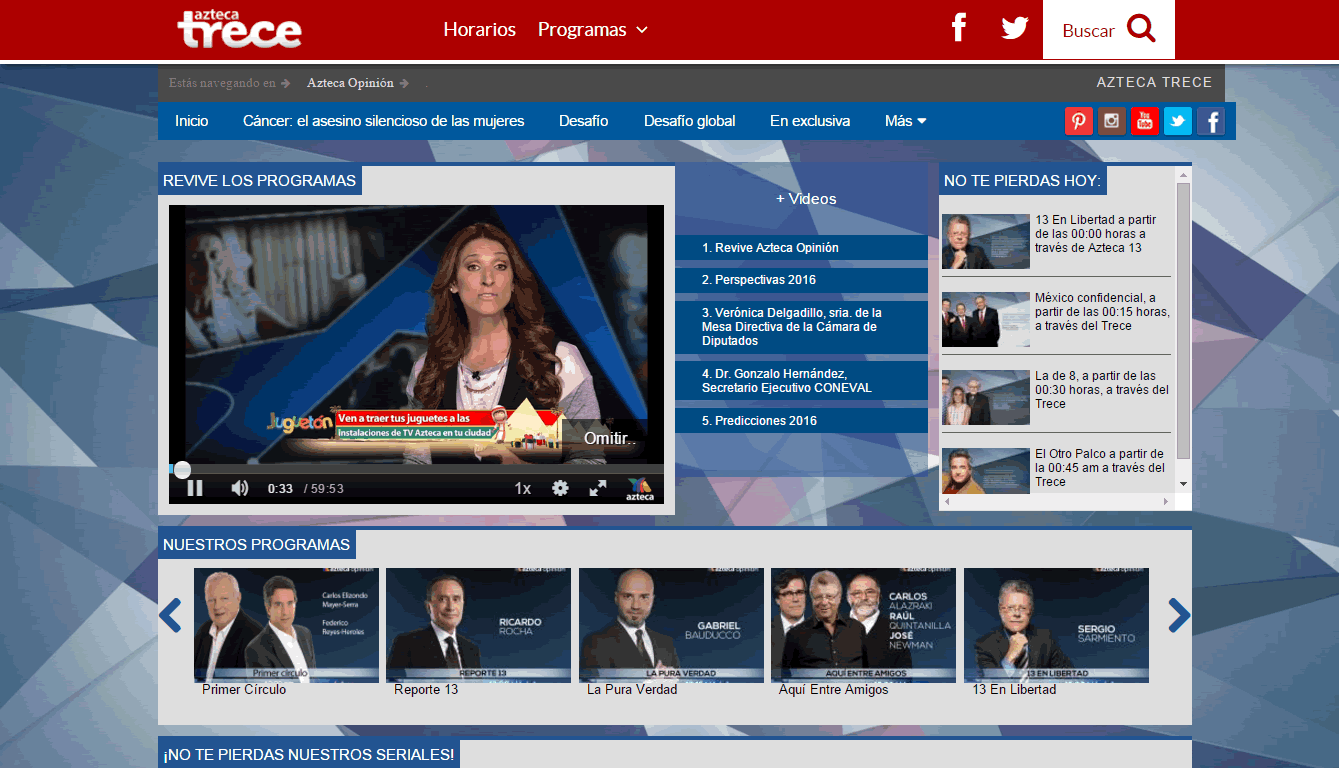
Task: Pause the video playback
Action: tap(195, 488)
